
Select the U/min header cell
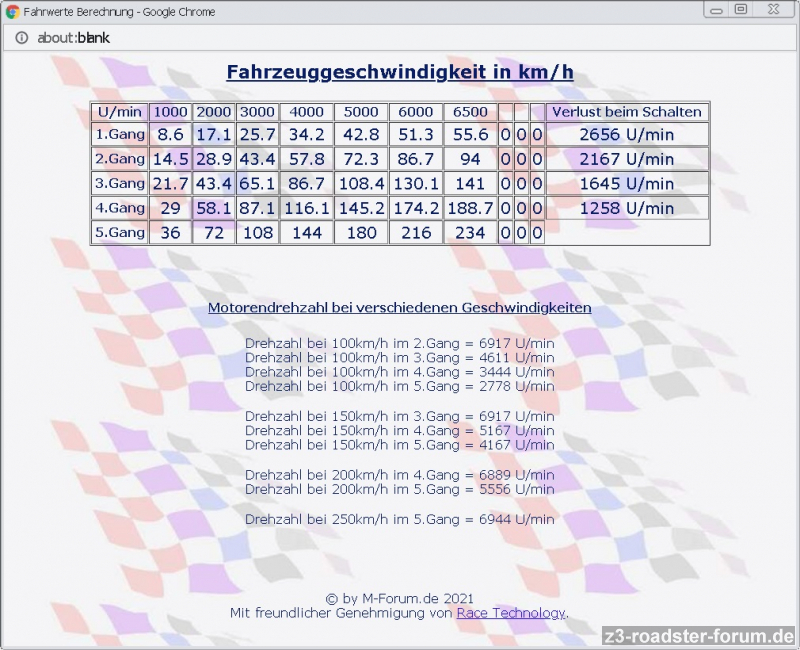coord(120,112)
